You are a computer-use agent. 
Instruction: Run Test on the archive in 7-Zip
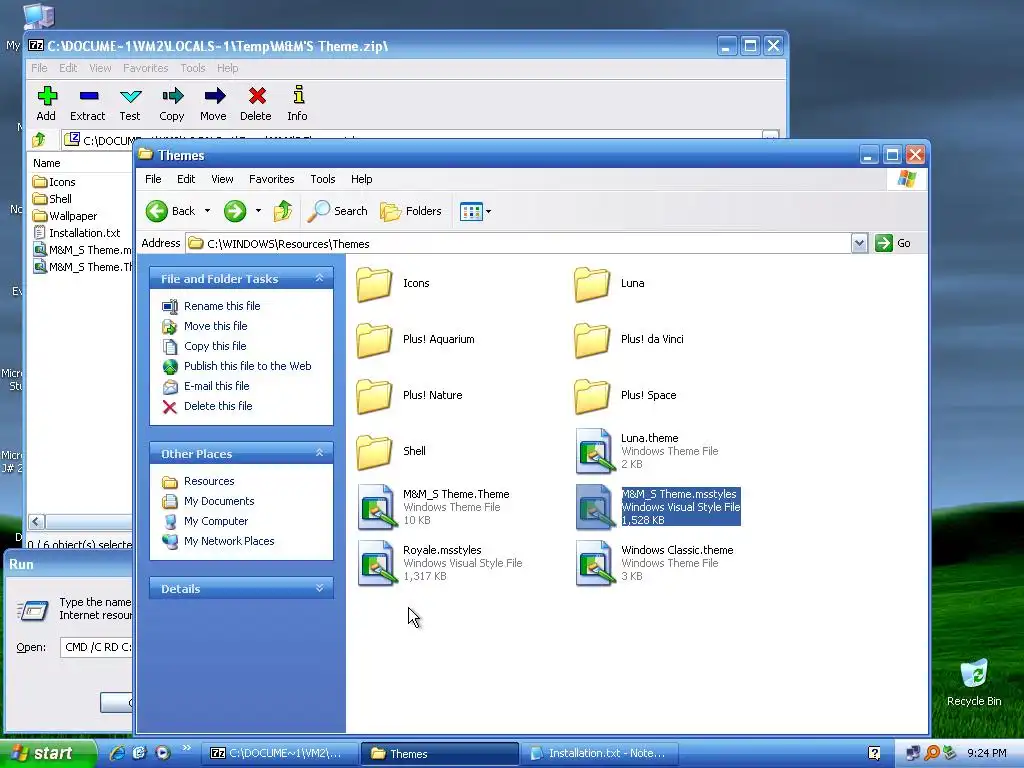(x=130, y=103)
